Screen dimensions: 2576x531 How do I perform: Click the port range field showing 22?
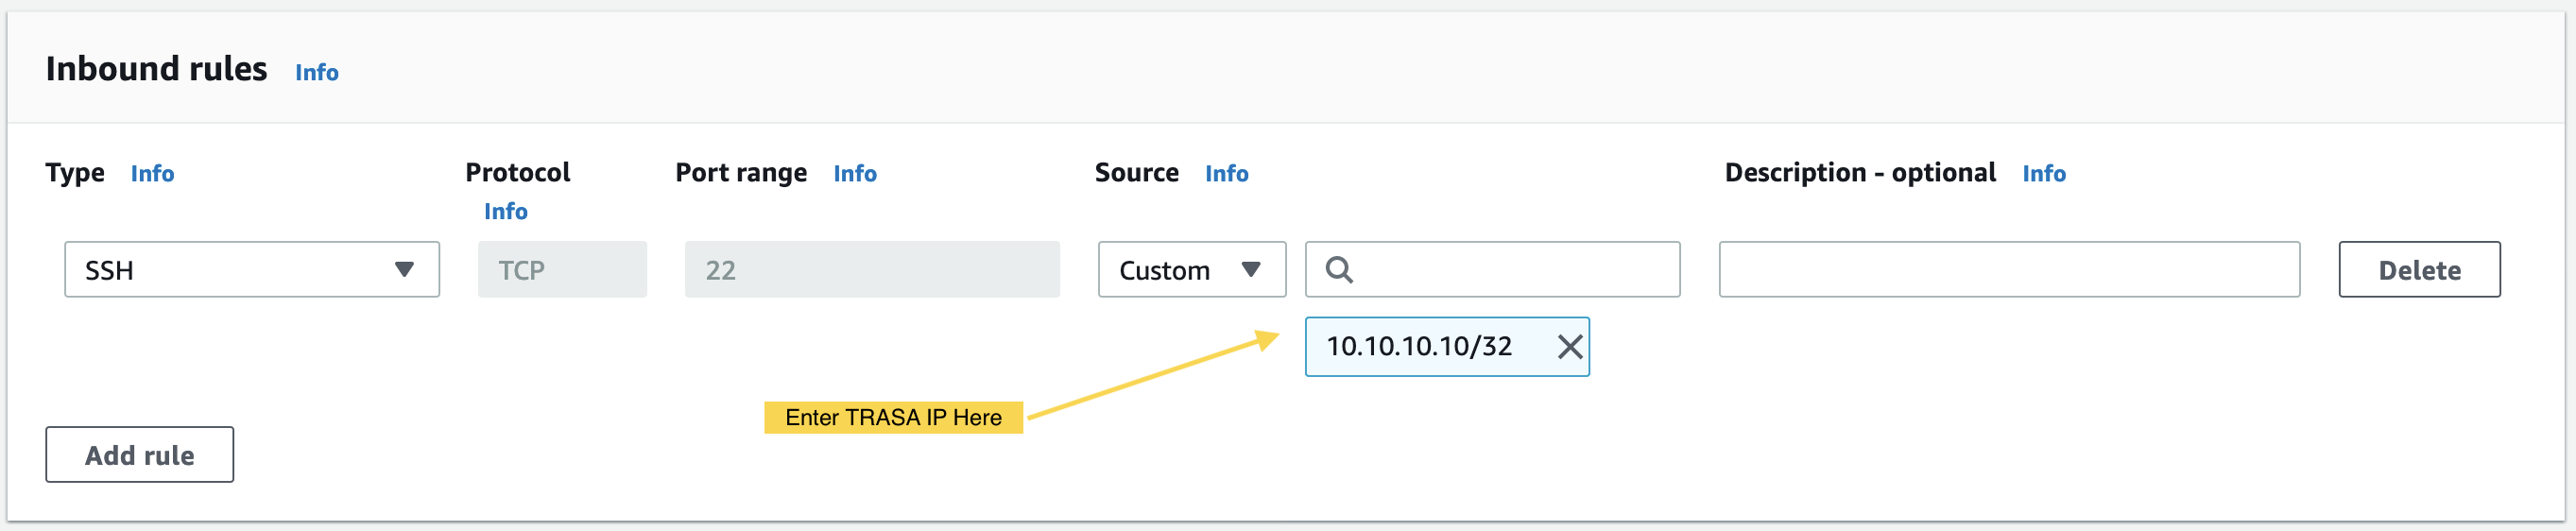coord(872,269)
